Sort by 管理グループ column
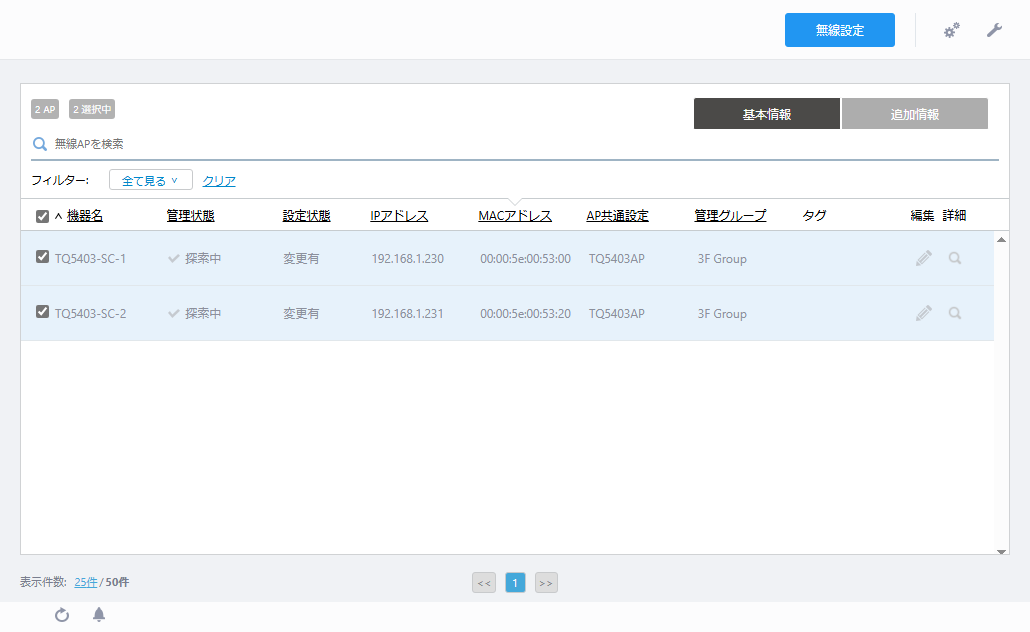 tap(730, 215)
